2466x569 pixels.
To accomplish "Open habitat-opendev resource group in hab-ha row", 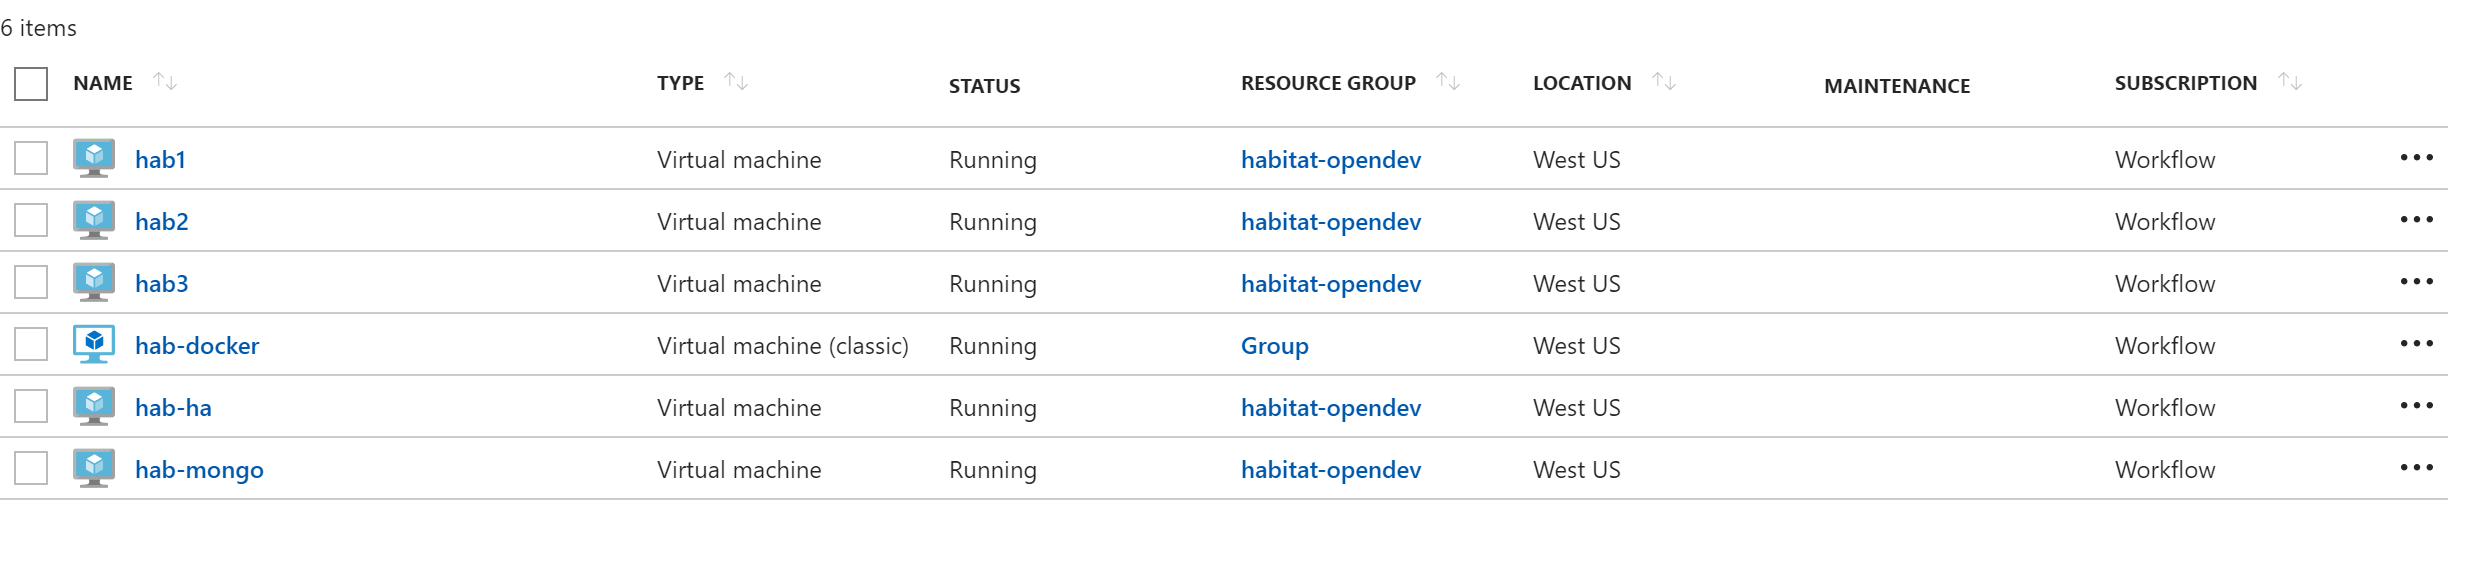I will click(x=1330, y=408).
